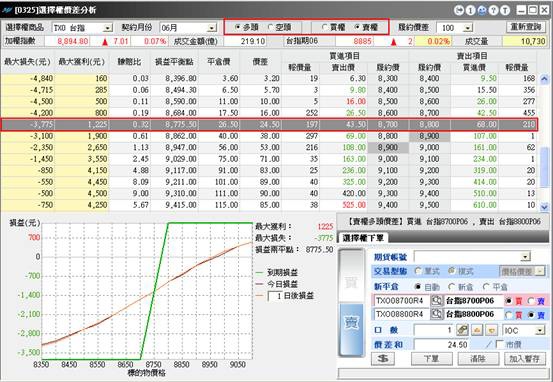The width and height of the screenshot is (553, 382).
Task: Open symbol lookup for TXO08800R4
Action: [437, 314]
